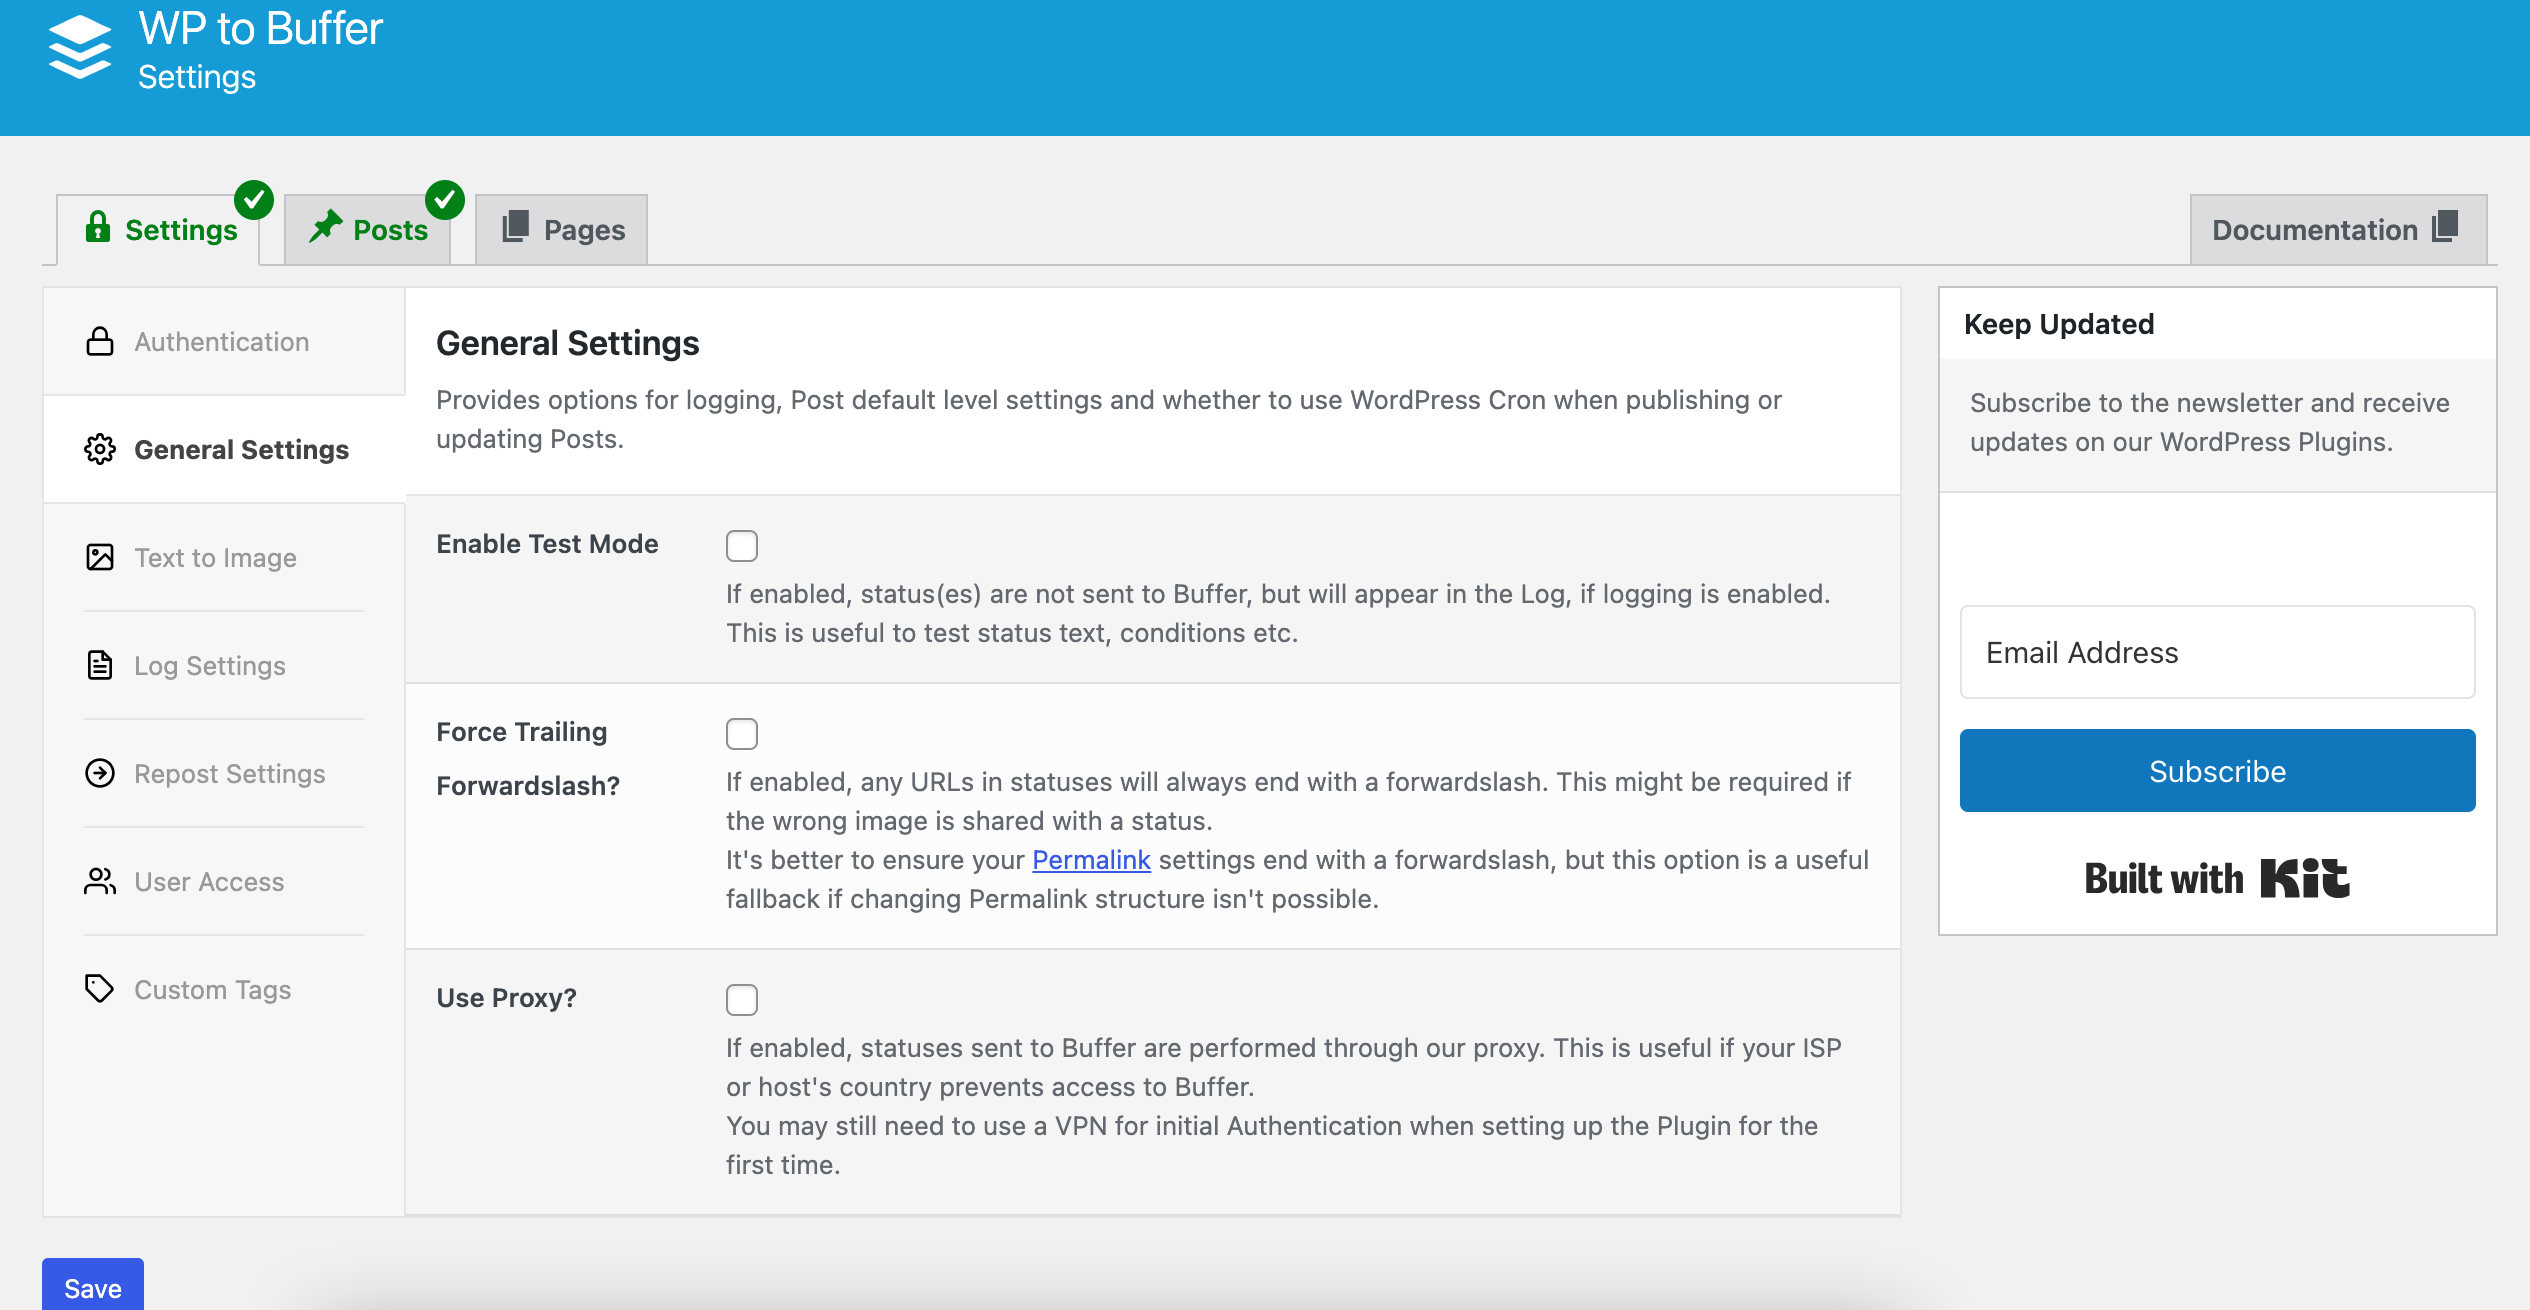
Task: Click green checkmark badge on Settings tab
Action: 254,200
